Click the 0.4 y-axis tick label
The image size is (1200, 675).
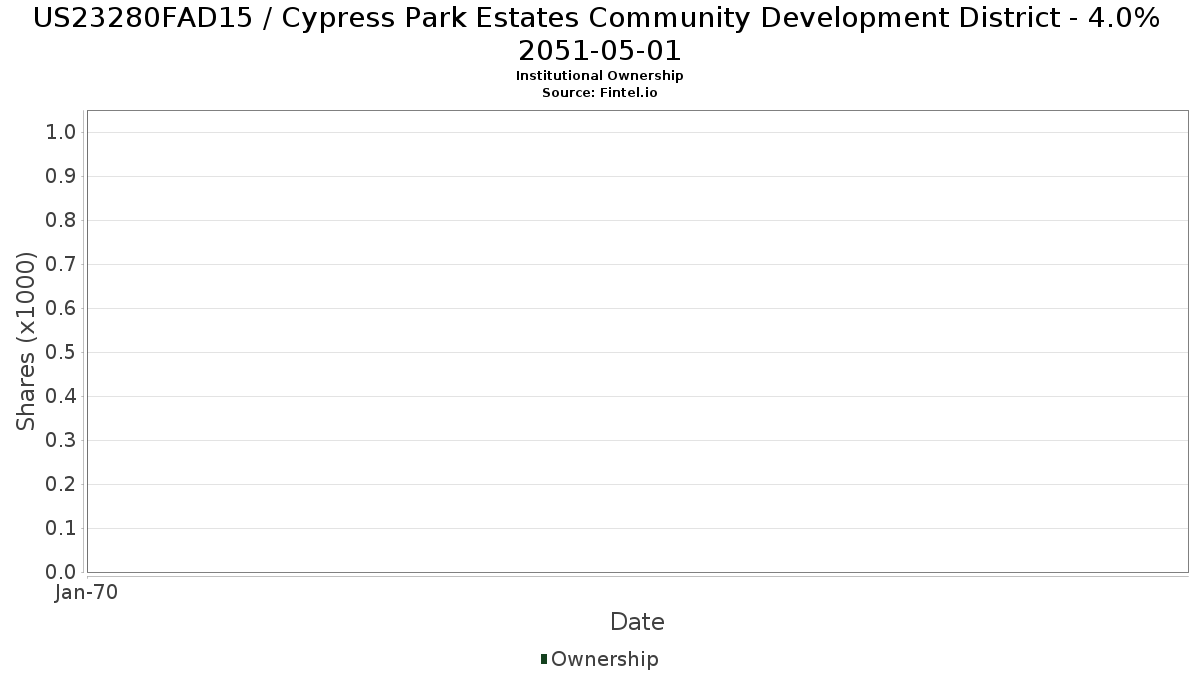click(61, 397)
